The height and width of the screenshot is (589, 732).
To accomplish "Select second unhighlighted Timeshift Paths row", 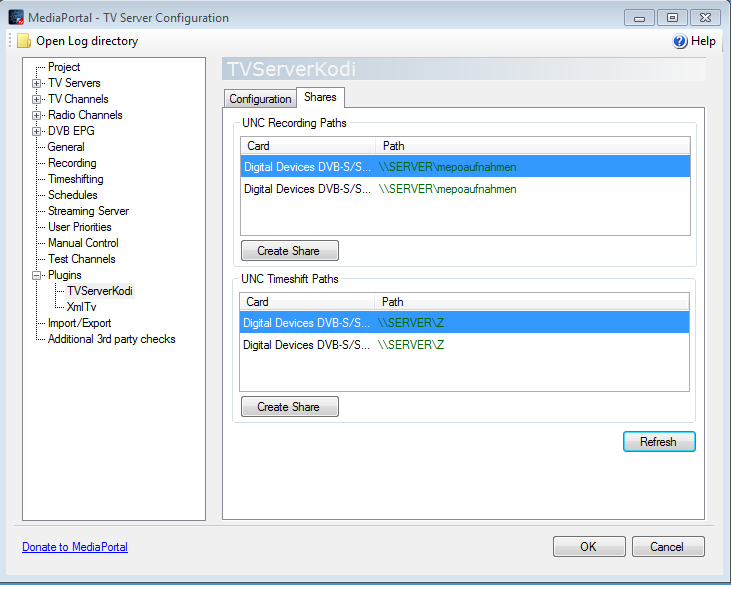I will [x=465, y=345].
